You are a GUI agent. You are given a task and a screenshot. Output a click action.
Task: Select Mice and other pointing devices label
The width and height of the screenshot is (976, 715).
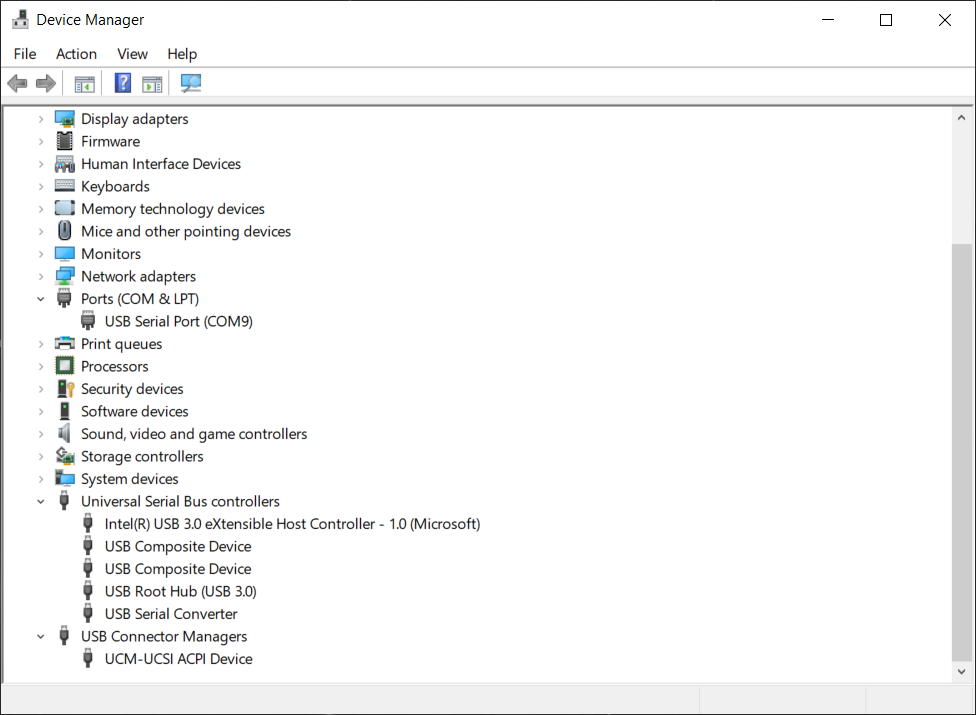[186, 231]
